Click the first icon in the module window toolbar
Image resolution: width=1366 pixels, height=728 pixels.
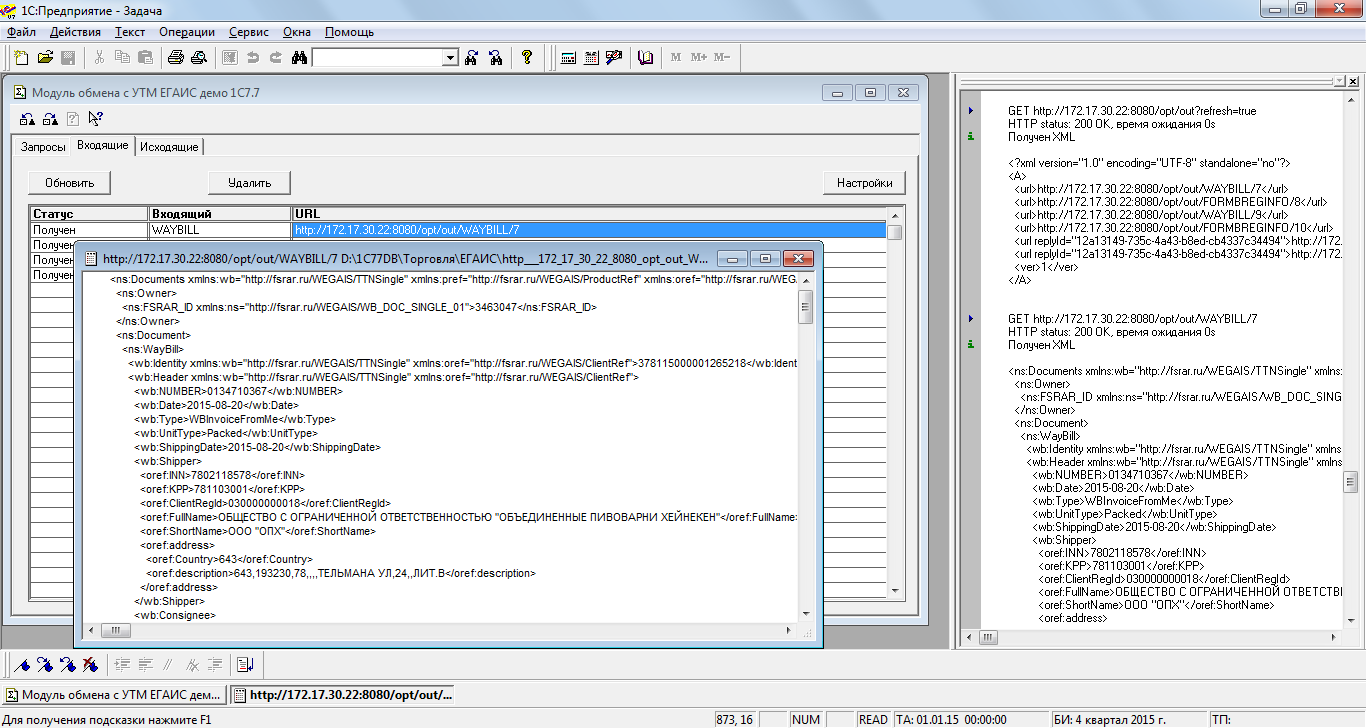[x=28, y=120]
